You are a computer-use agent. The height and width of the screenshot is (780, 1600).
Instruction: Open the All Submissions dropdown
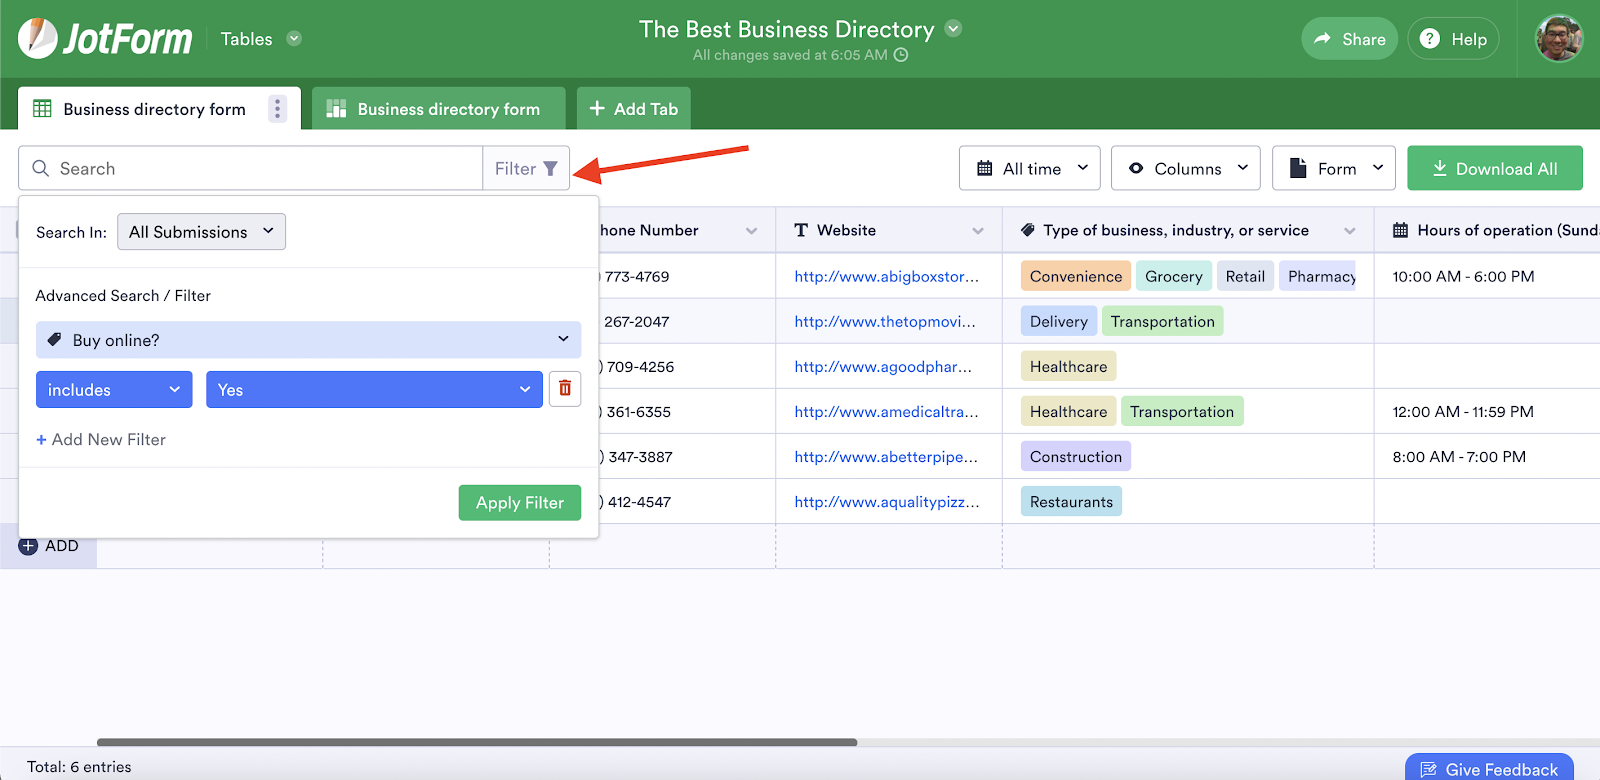(x=201, y=232)
